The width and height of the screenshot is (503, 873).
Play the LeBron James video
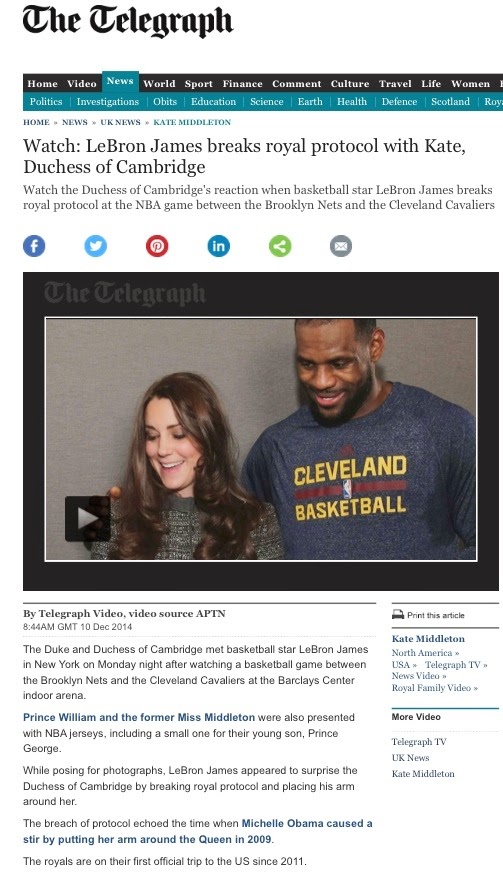coord(87,518)
